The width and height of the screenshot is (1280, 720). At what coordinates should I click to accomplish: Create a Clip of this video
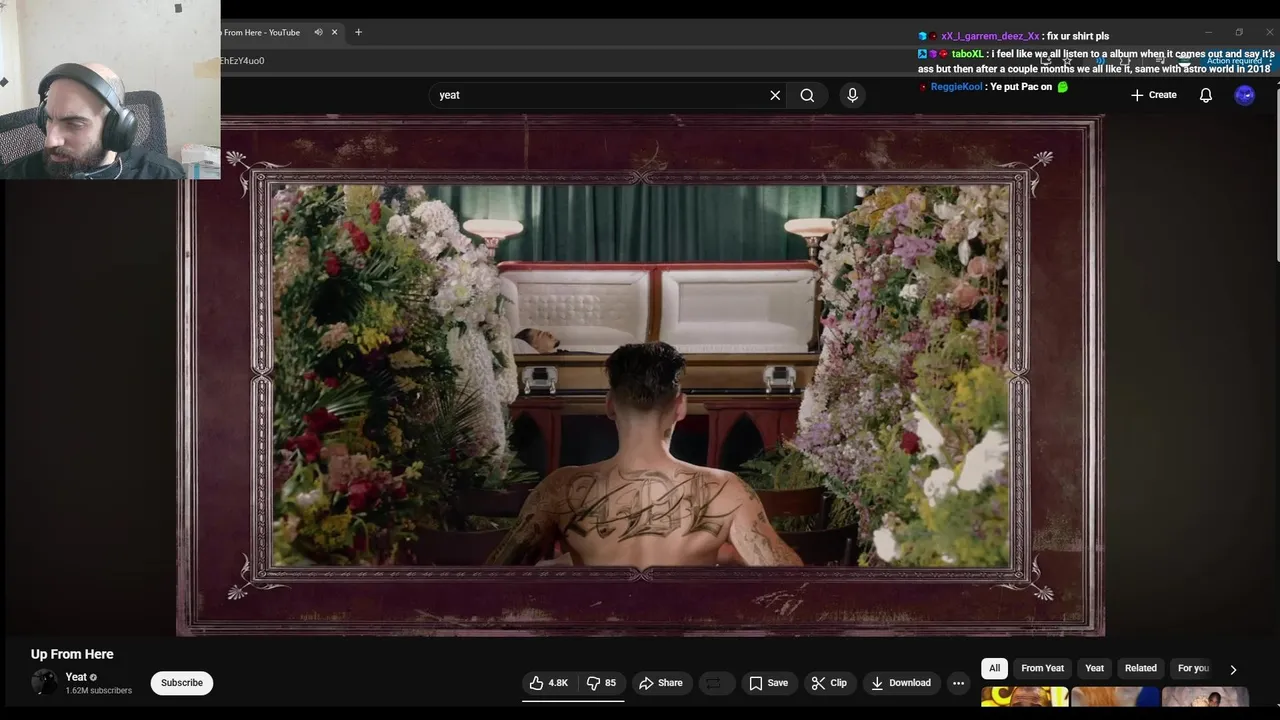point(829,683)
